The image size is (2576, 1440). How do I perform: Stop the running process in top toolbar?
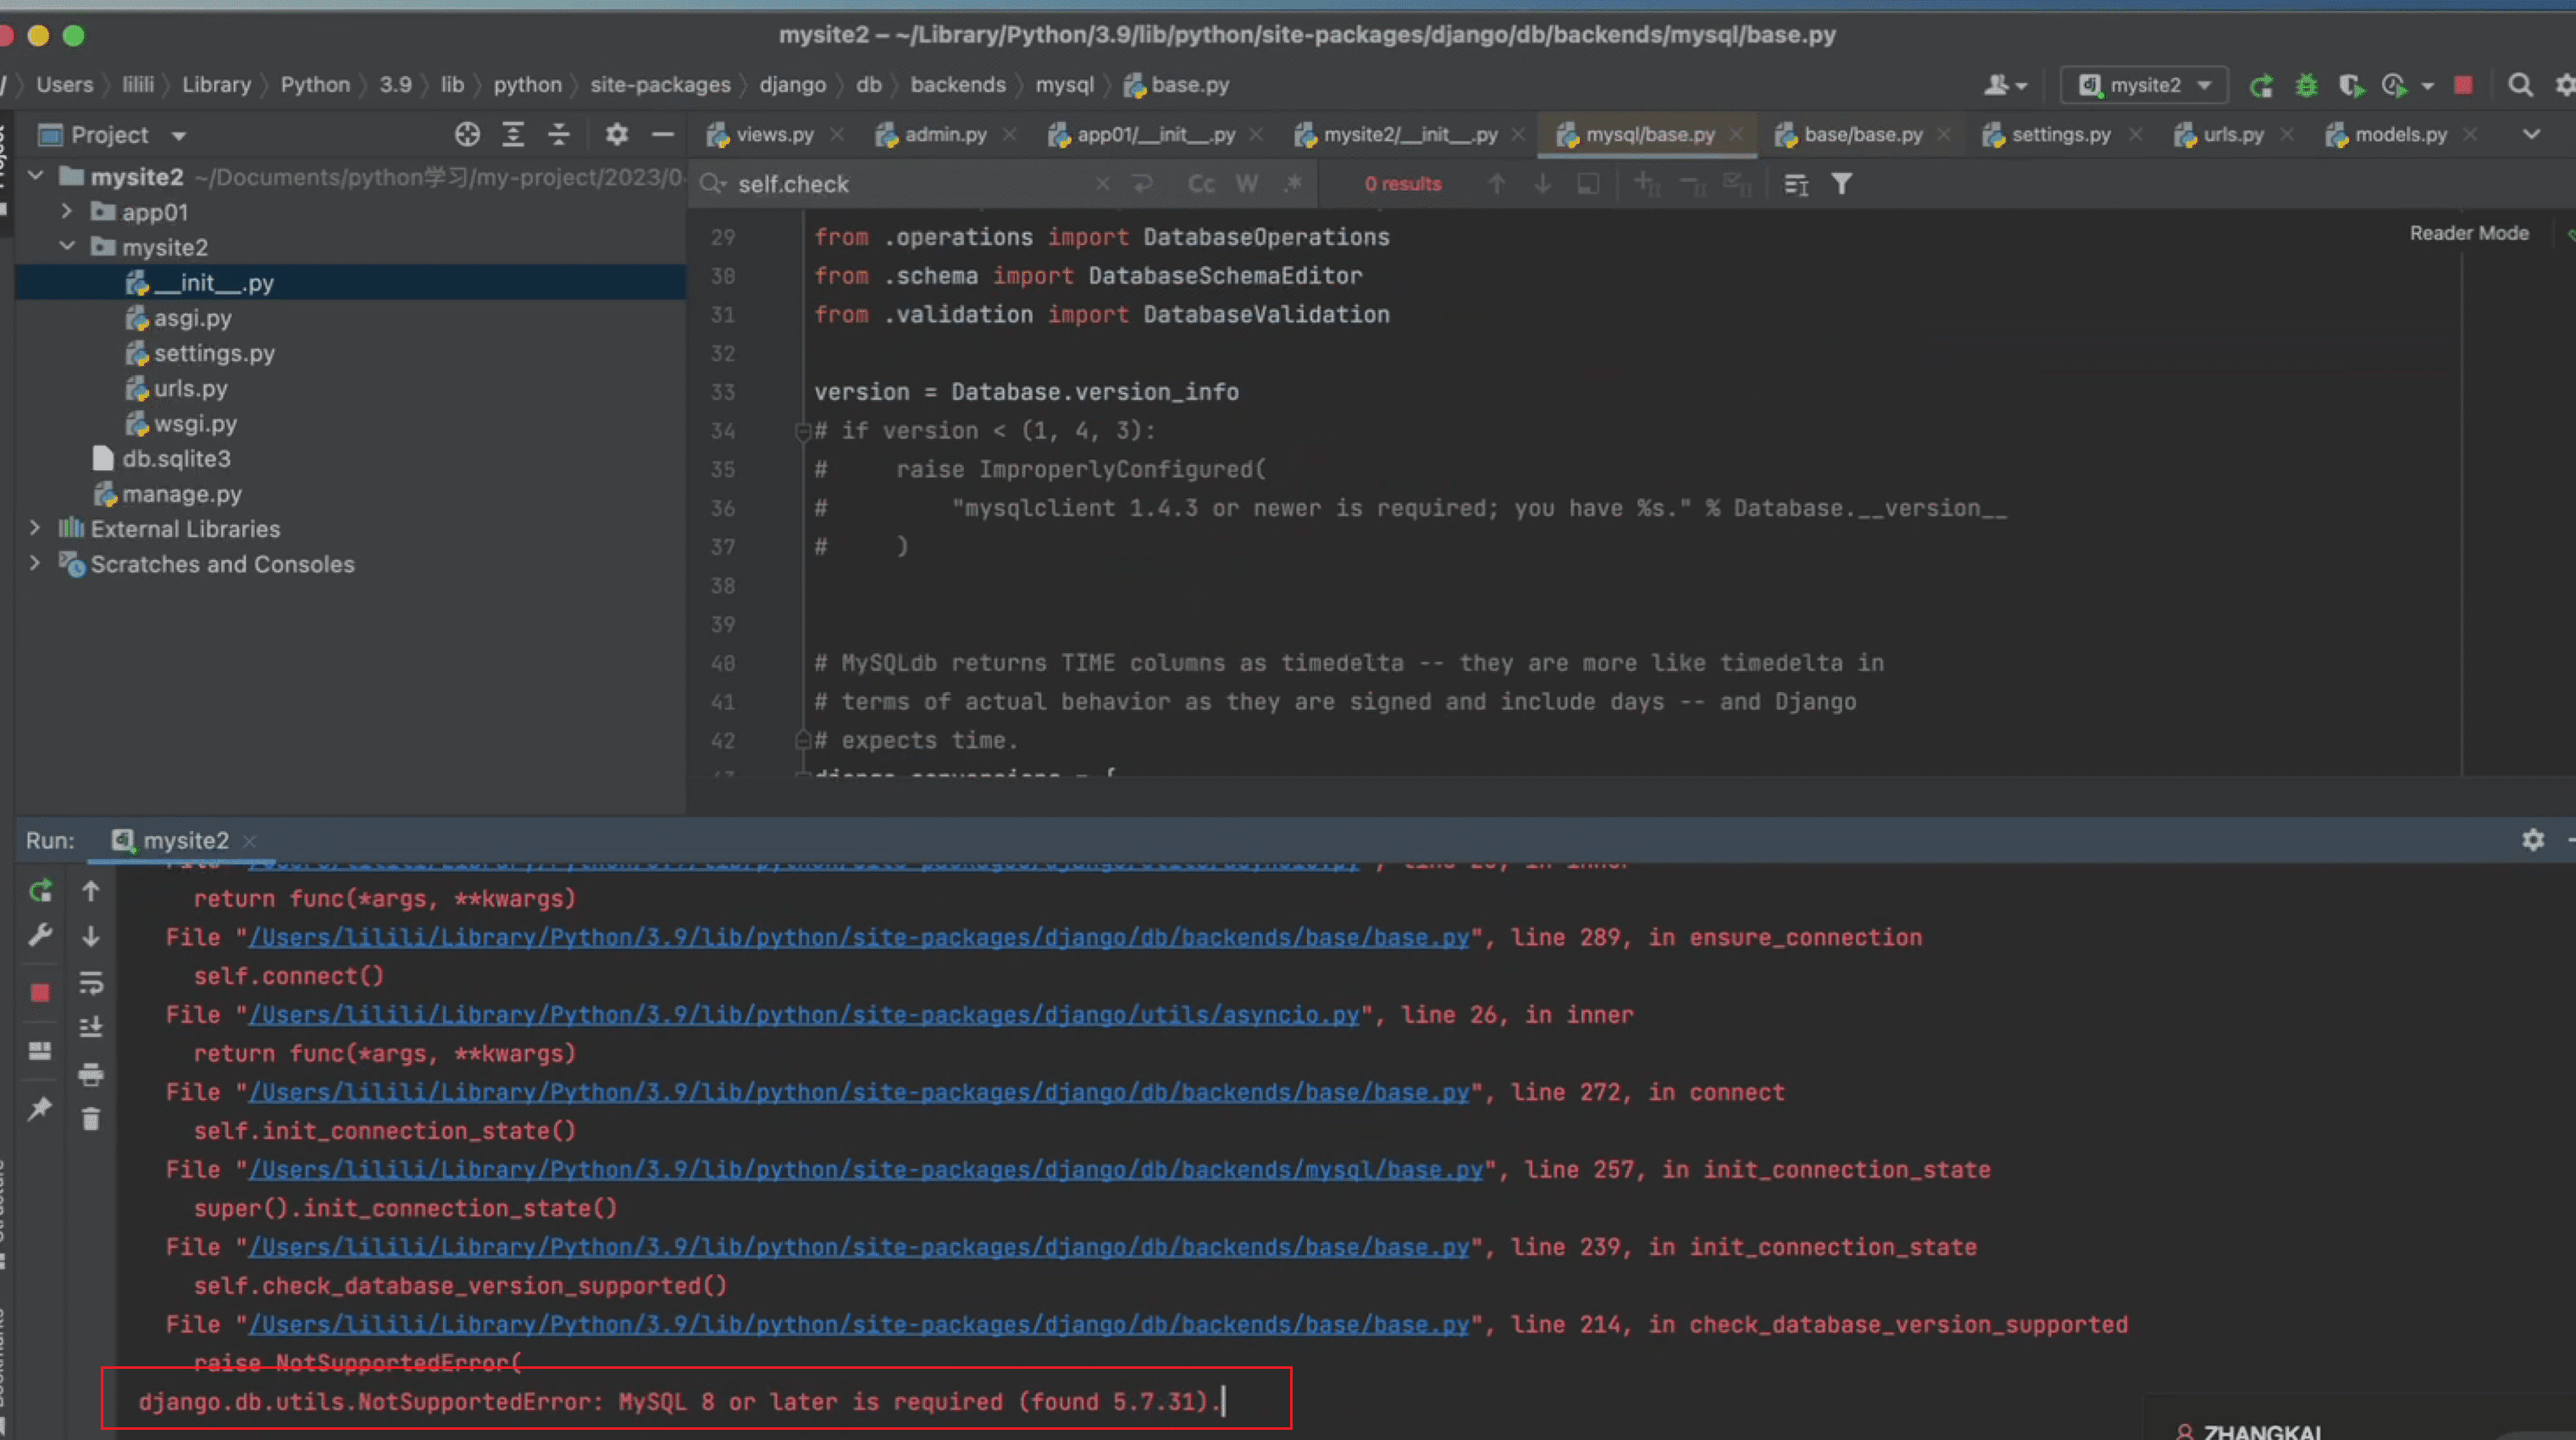(x=2464, y=86)
